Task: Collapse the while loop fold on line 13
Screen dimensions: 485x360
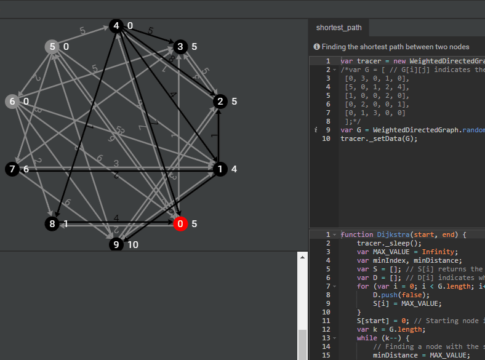Action: [334, 338]
